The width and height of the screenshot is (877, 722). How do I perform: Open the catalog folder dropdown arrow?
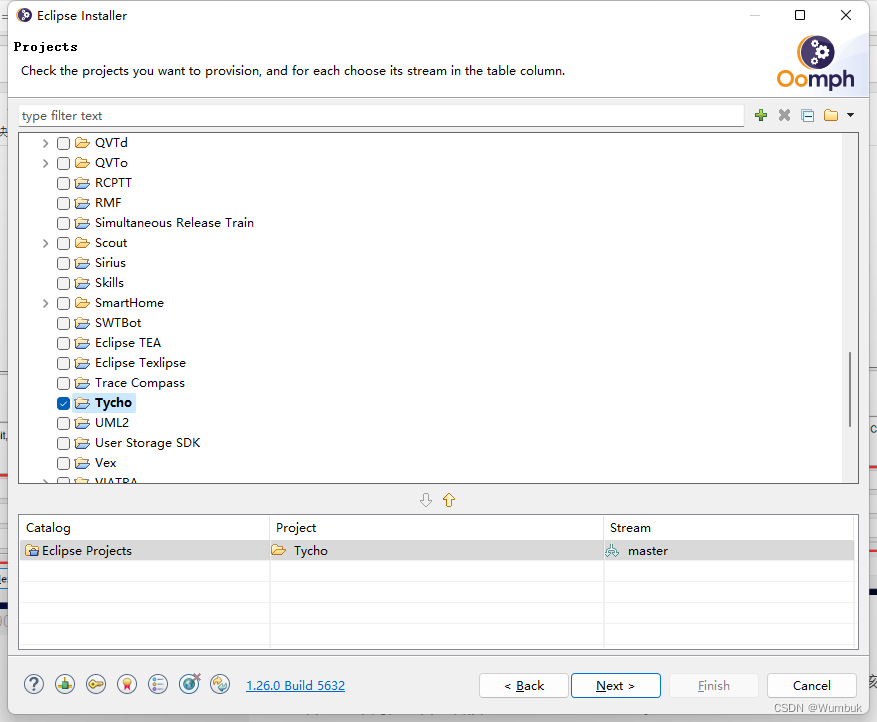850,115
